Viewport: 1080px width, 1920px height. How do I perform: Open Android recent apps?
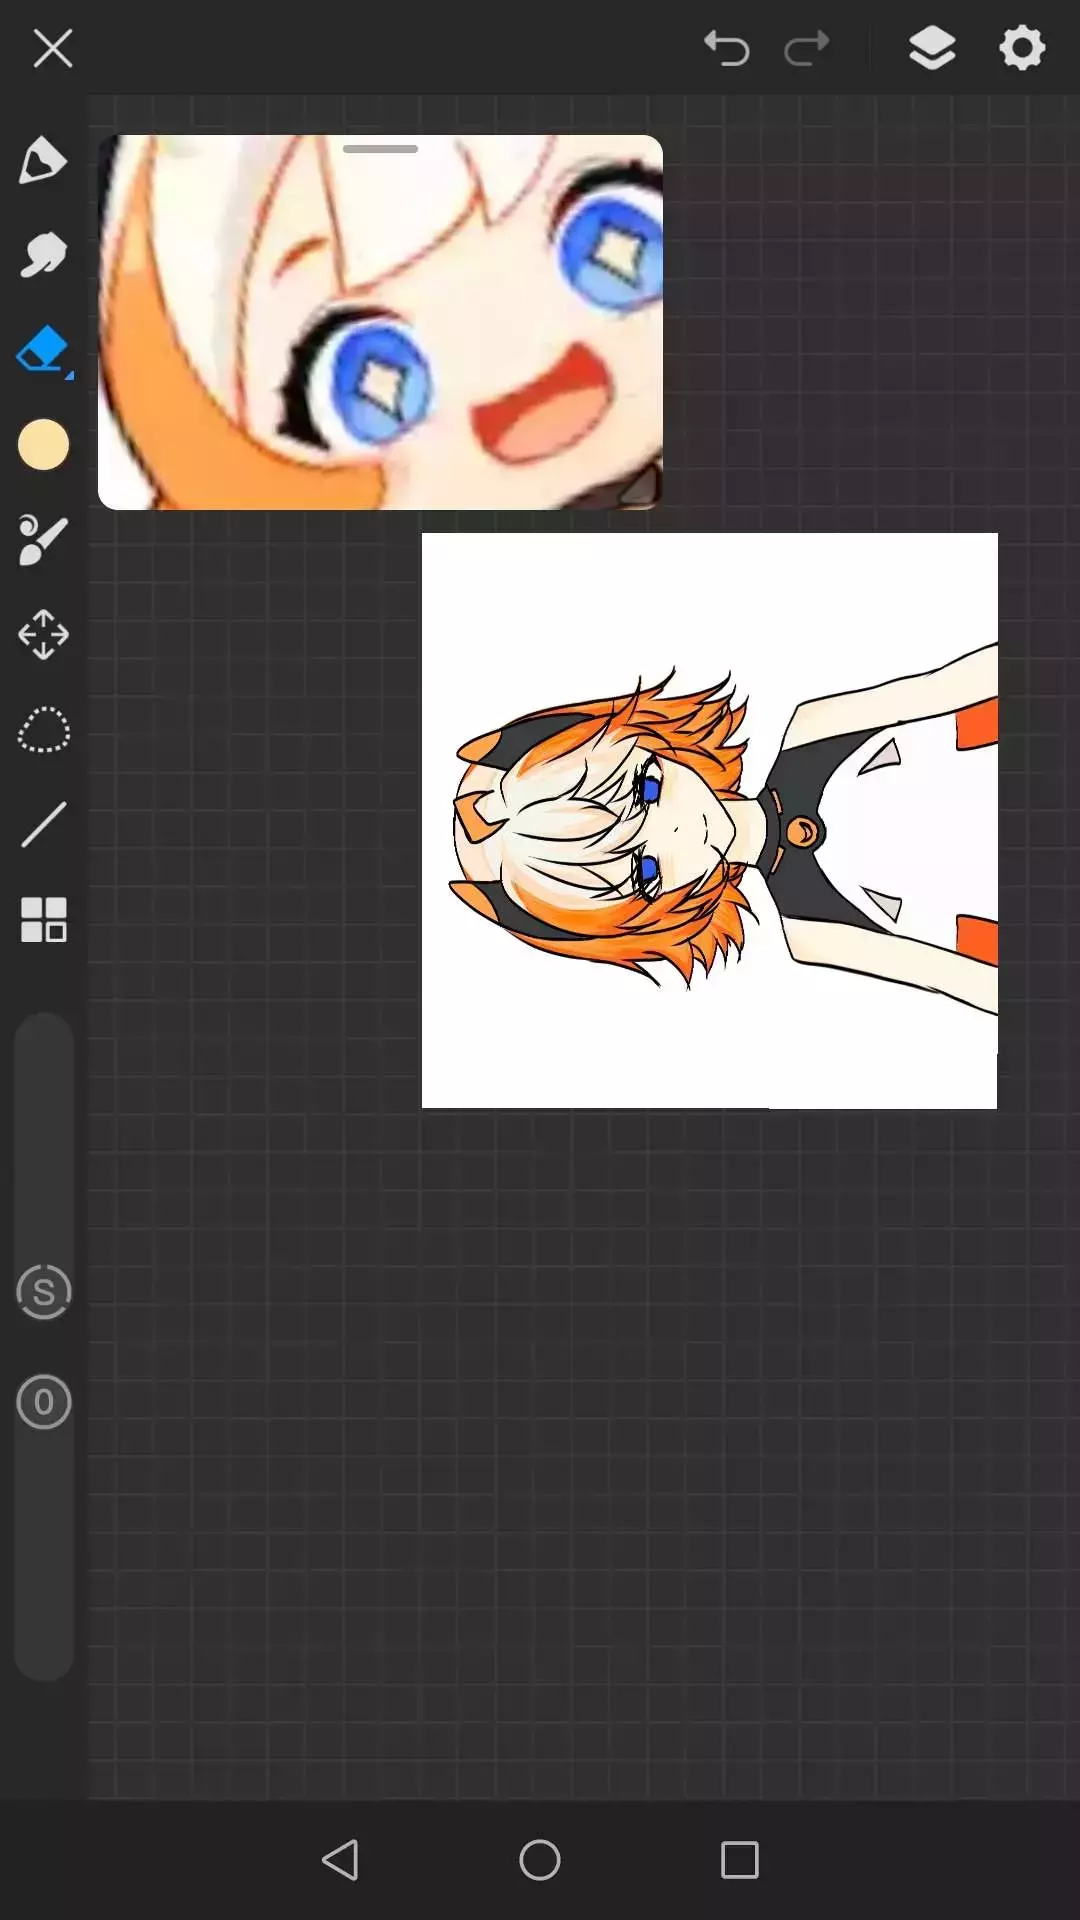(740, 1860)
